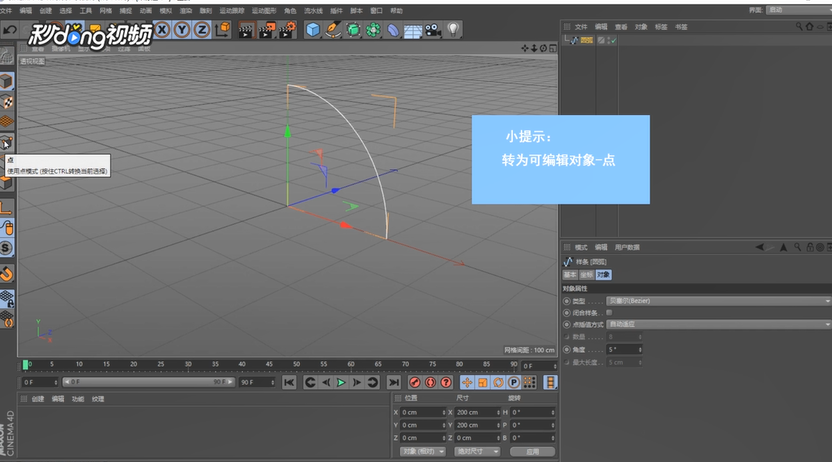The width and height of the screenshot is (832, 462).
Task: Open 选择 in main menu bar
Action: coord(65,11)
